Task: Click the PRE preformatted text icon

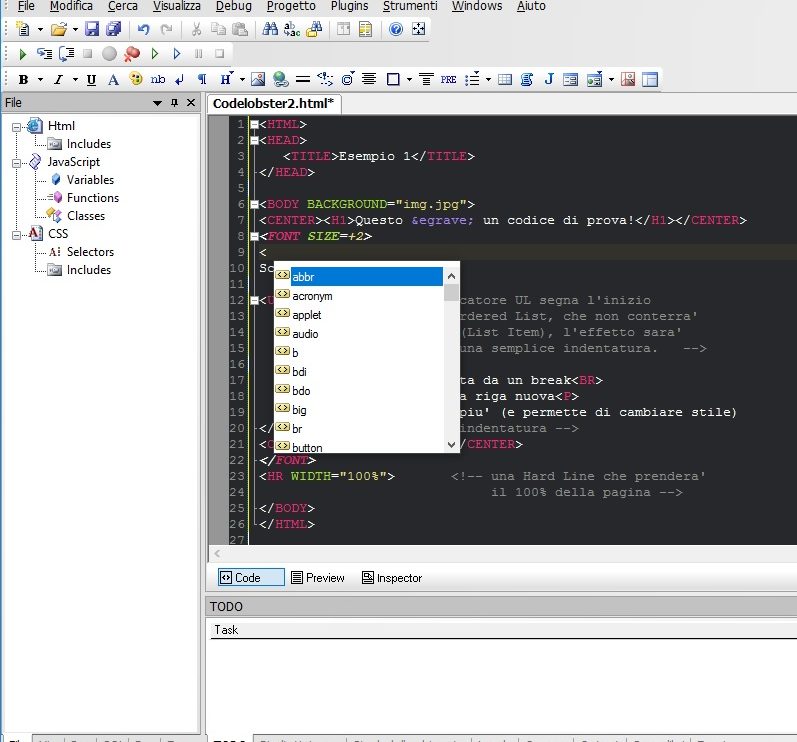Action: pos(448,80)
